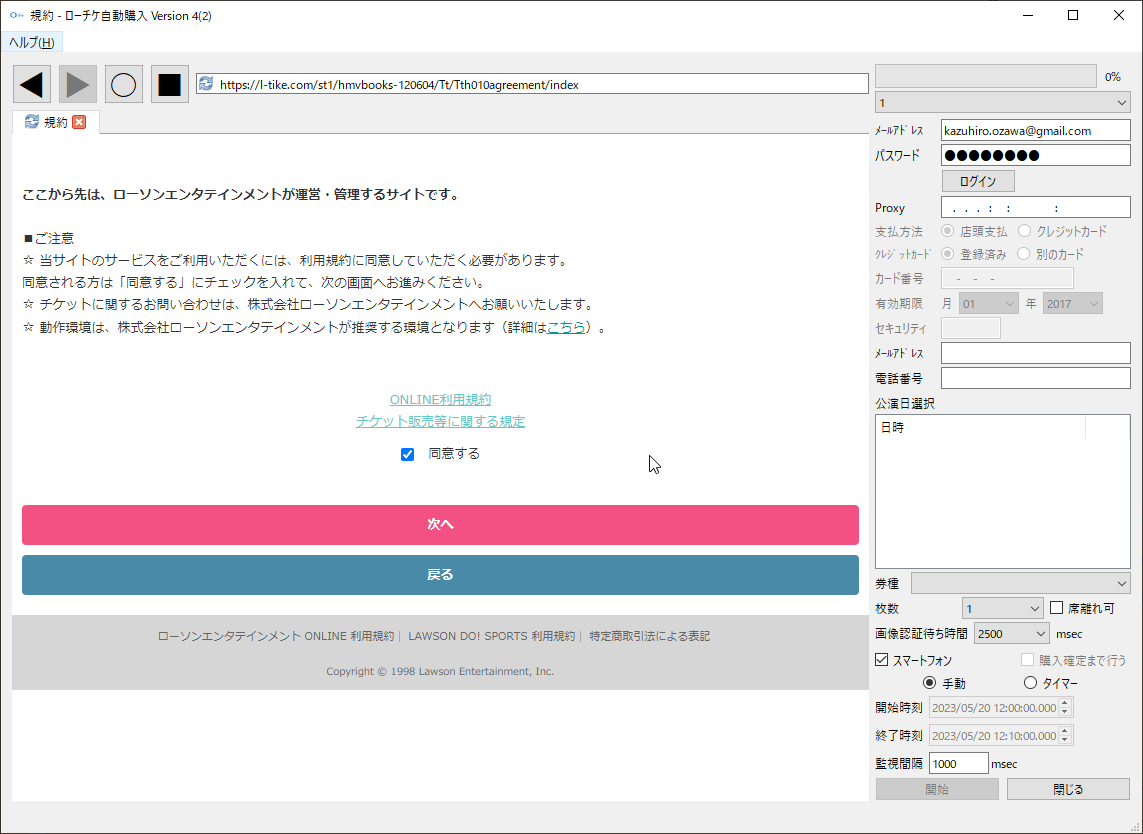This screenshot has height=834, width=1143.
Task: Click the ■ご注意 heading text
Action: point(48,238)
